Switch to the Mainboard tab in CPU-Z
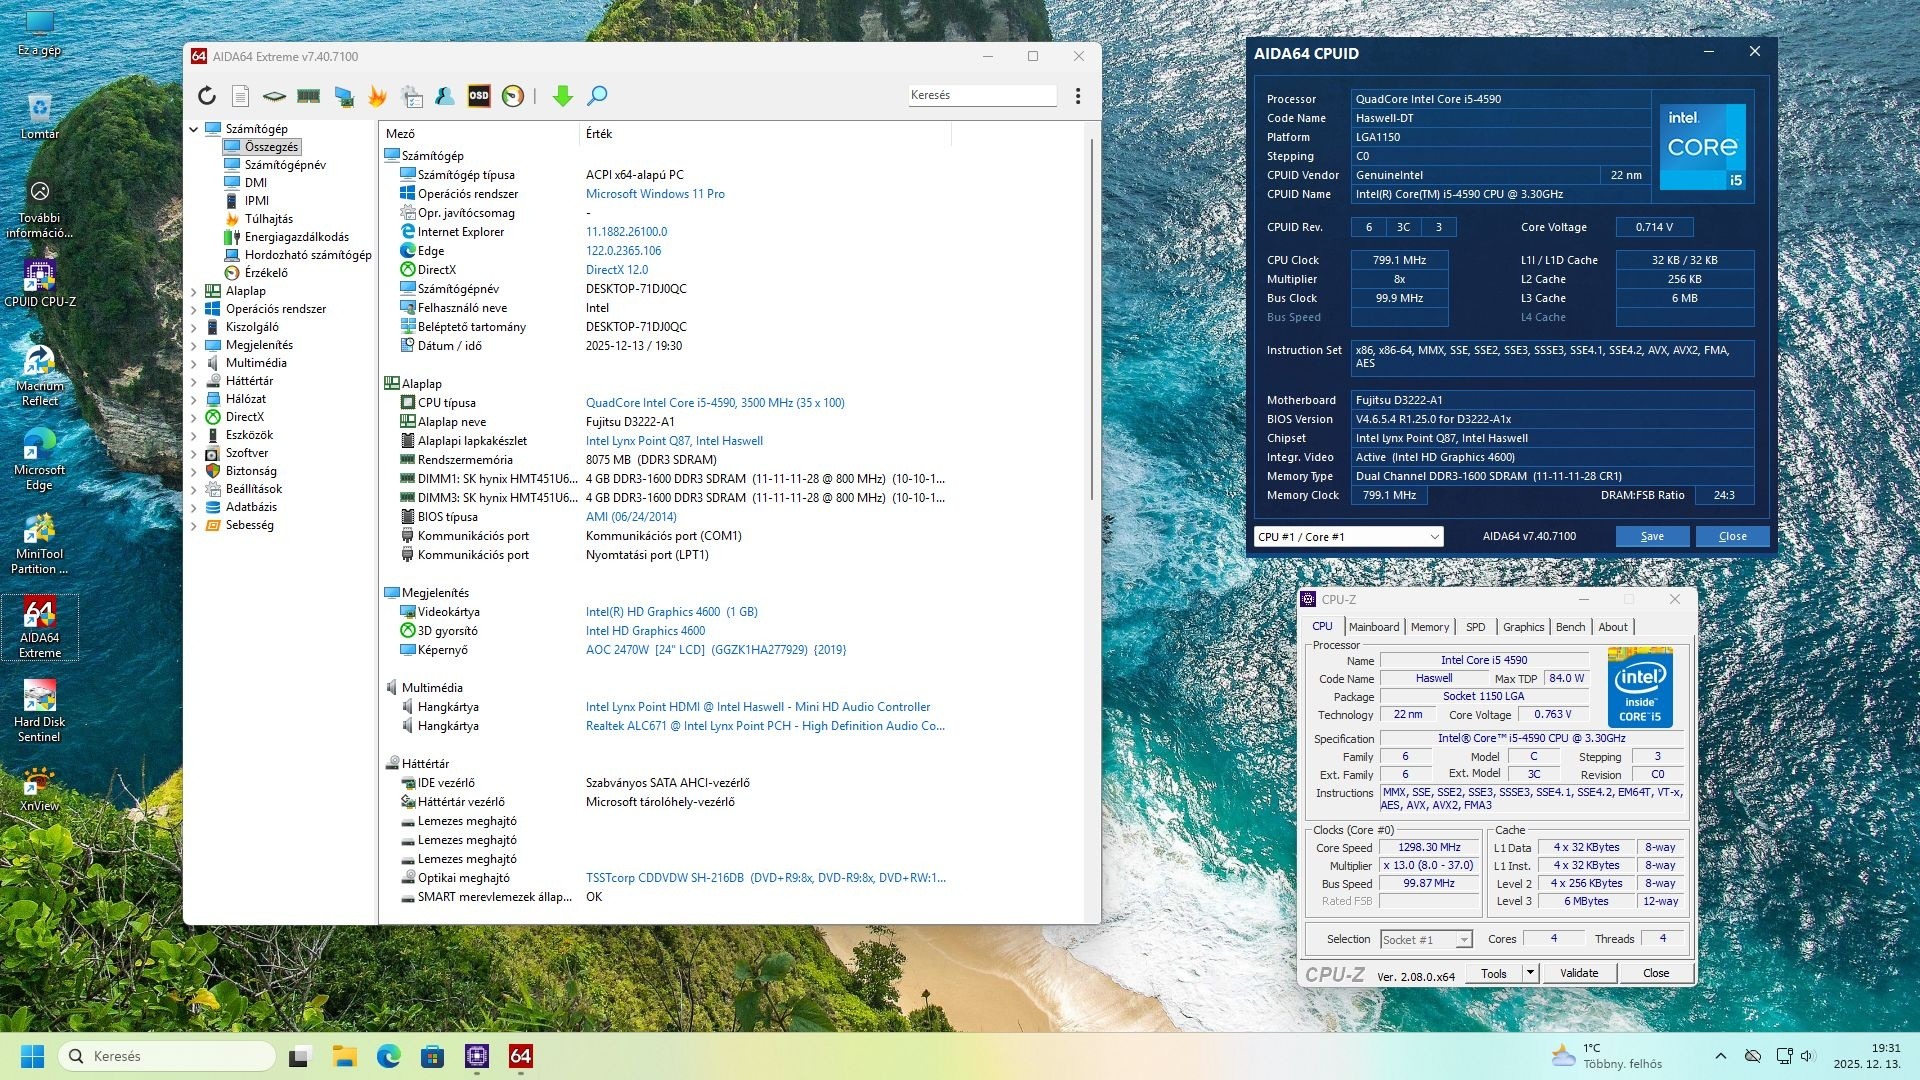Image resolution: width=1920 pixels, height=1080 pixels. (x=1373, y=627)
